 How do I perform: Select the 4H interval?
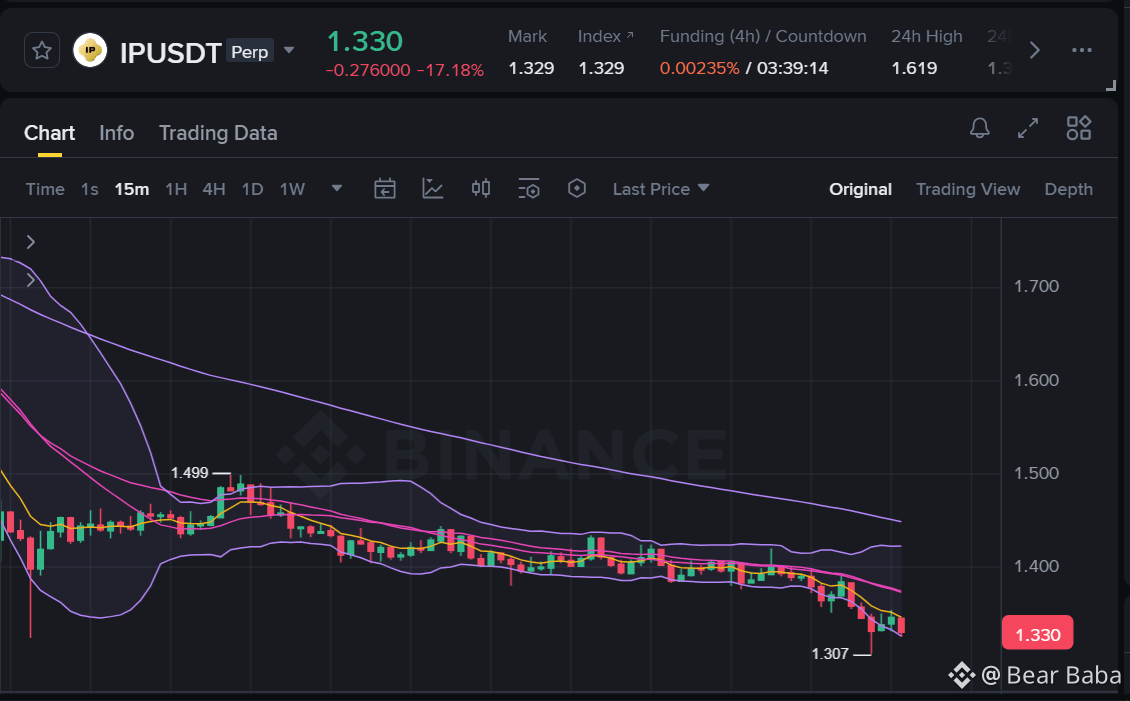coord(213,189)
